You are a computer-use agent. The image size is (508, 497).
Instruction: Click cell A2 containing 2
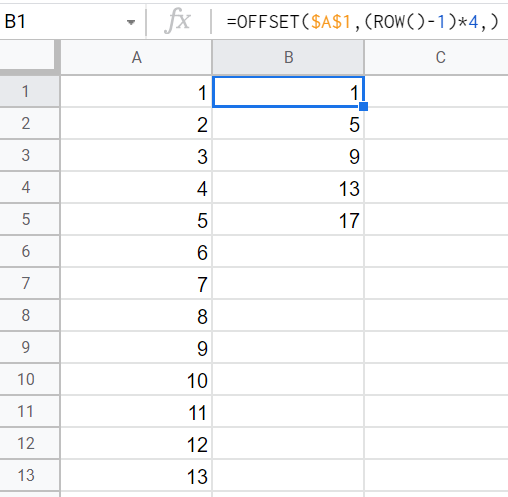[x=136, y=123]
